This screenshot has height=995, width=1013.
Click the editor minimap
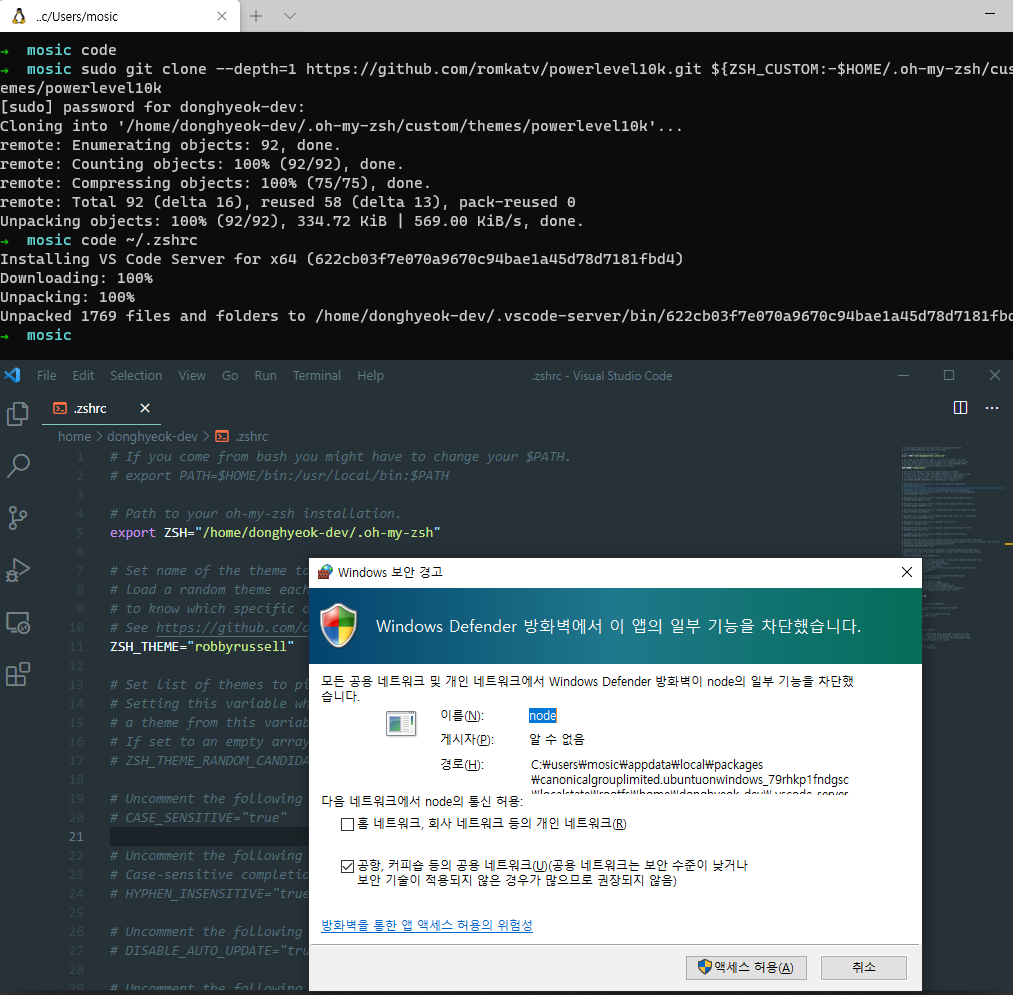[x=953, y=549]
